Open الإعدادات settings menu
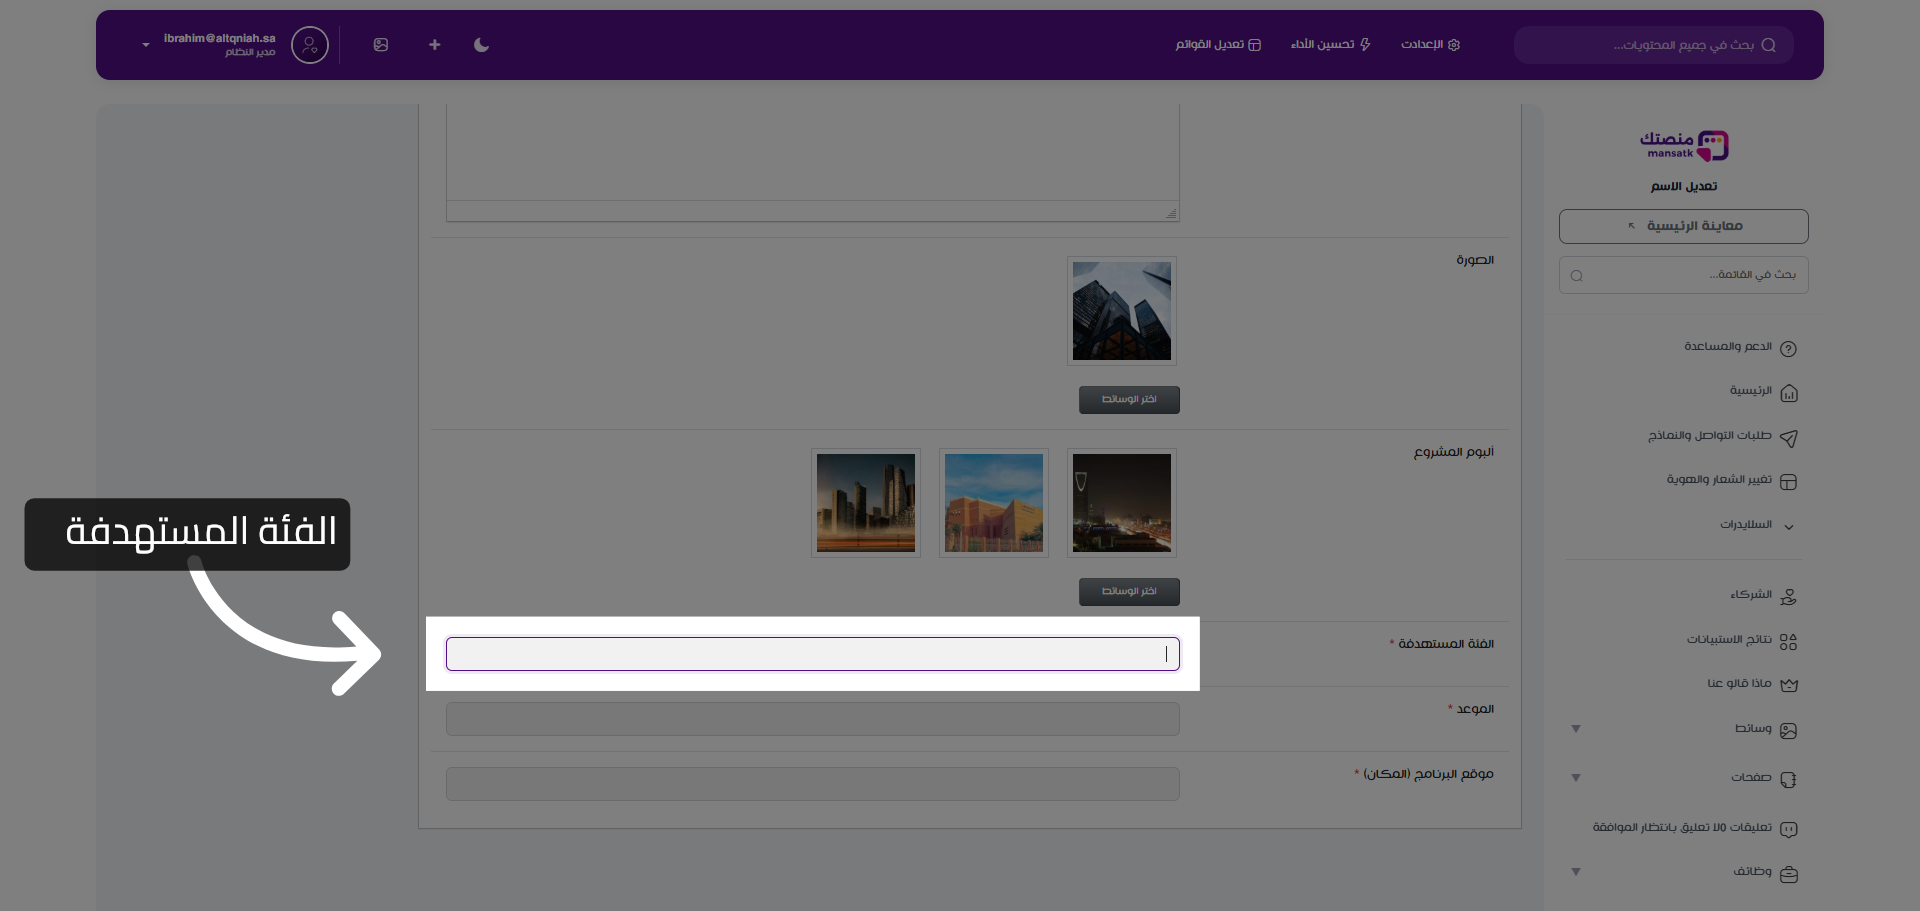 [1430, 45]
